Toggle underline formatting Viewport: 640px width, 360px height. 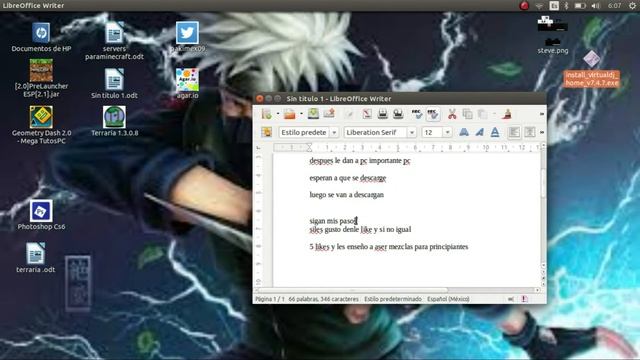pyautogui.click(x=495, y=132)
